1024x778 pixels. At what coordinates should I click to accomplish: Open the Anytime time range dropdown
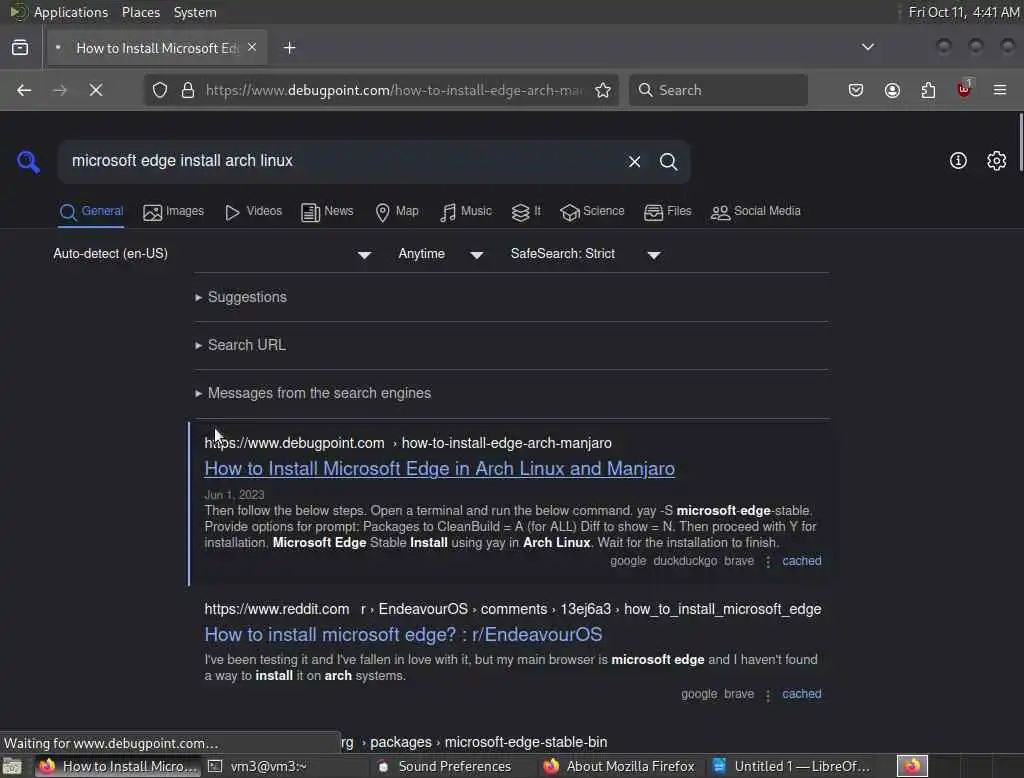click(x=441, y=254)
